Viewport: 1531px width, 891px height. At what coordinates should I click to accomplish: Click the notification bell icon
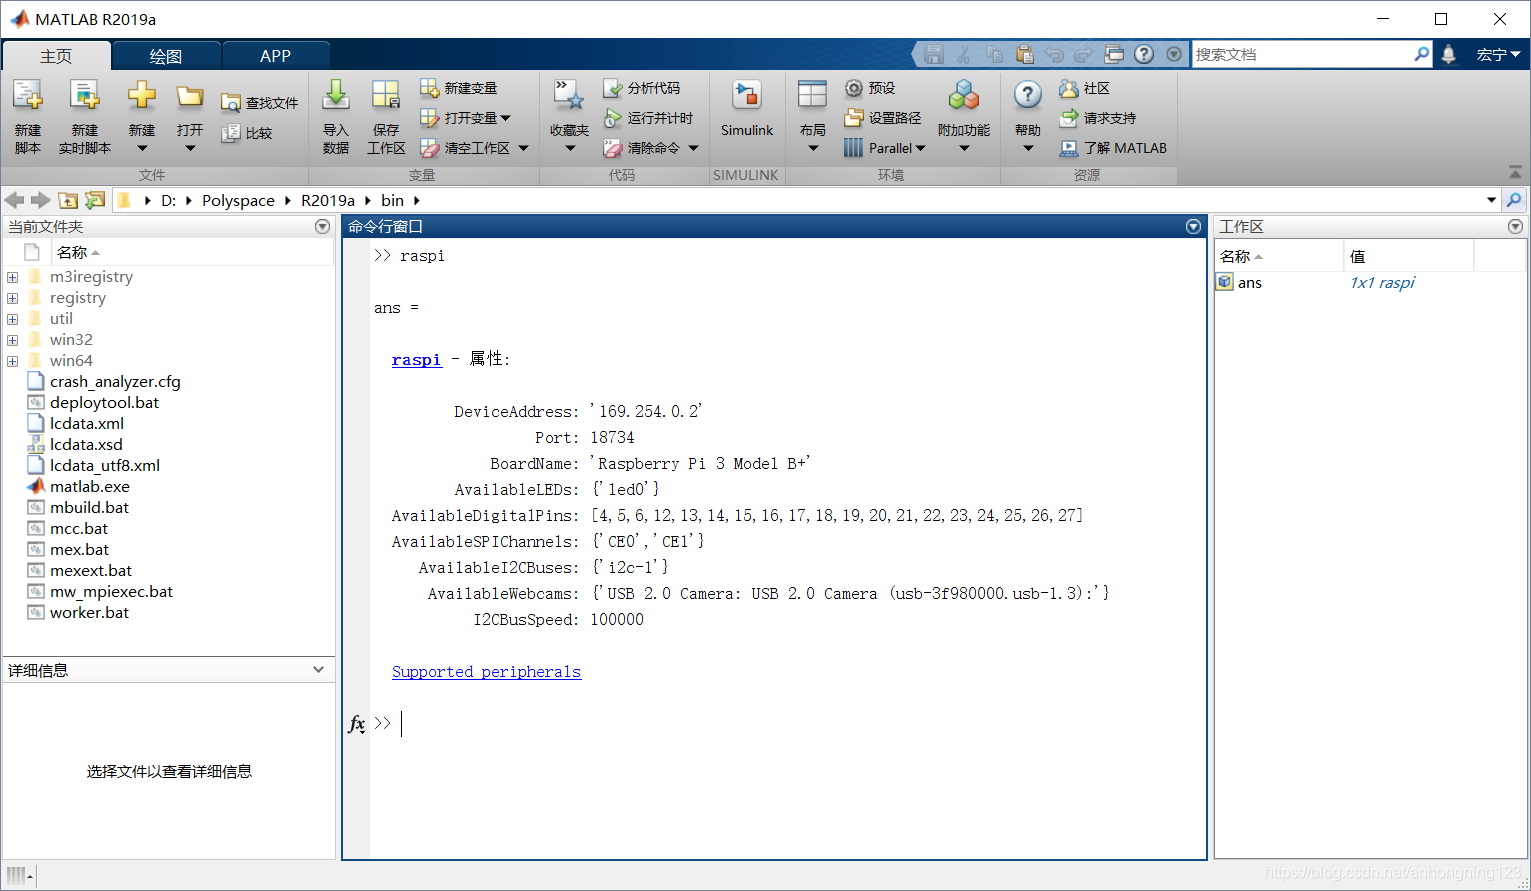1448,55
